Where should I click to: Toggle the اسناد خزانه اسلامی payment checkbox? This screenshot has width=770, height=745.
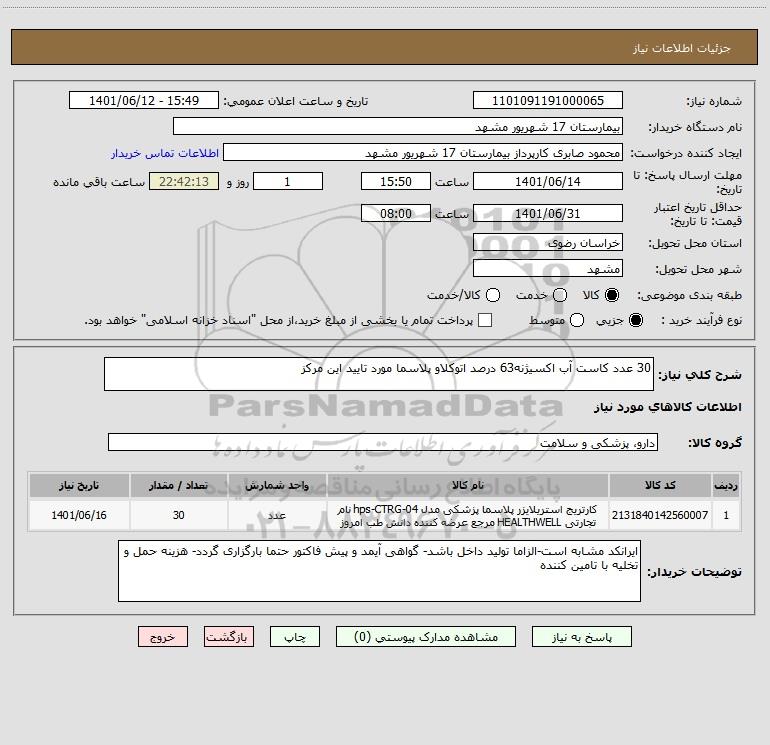485,320
